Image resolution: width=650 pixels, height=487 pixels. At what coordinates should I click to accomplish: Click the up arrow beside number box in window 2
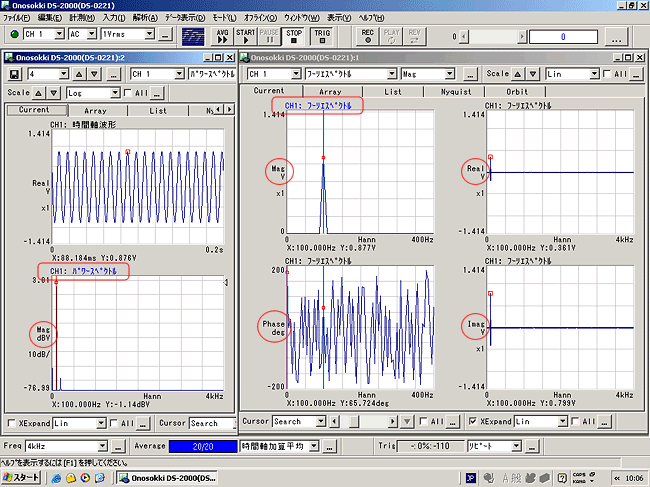[79, 74]
